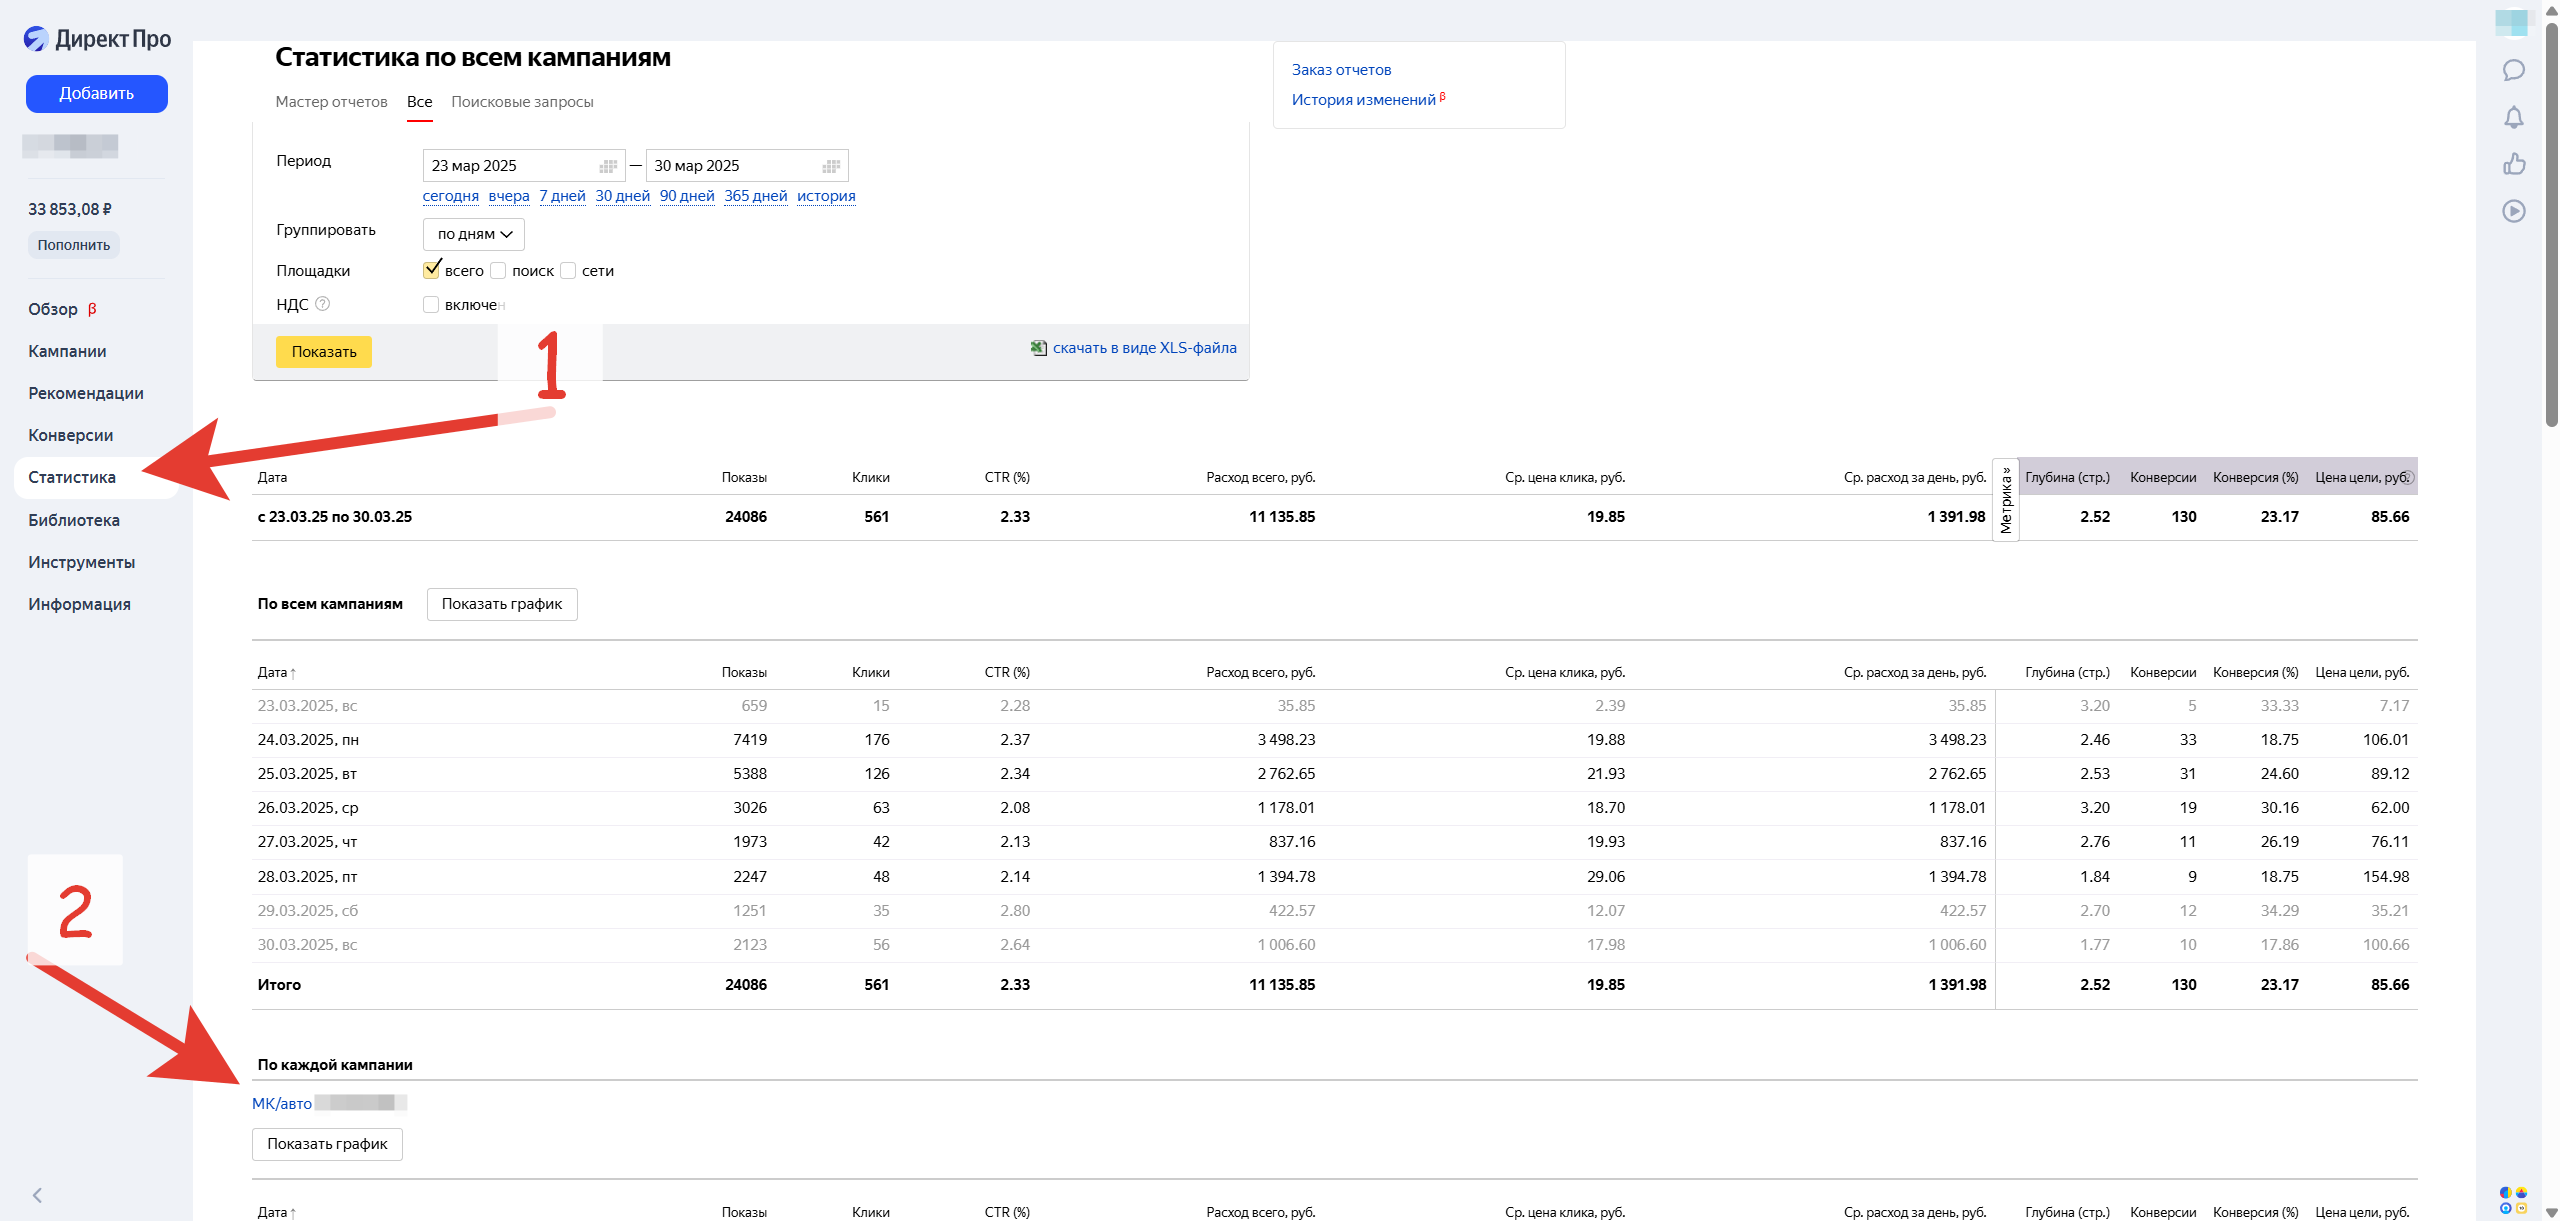Collapse sidebar with bottom-left chevron
Screen dimensions: 2560x1221
coord(37,1195)
